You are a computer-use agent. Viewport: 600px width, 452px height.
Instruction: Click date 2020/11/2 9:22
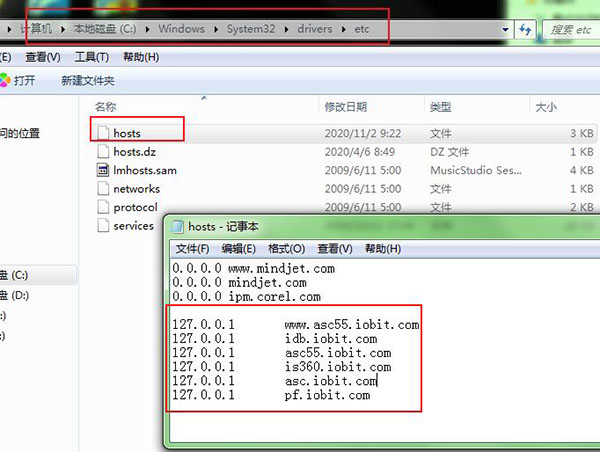click(363, 134)
